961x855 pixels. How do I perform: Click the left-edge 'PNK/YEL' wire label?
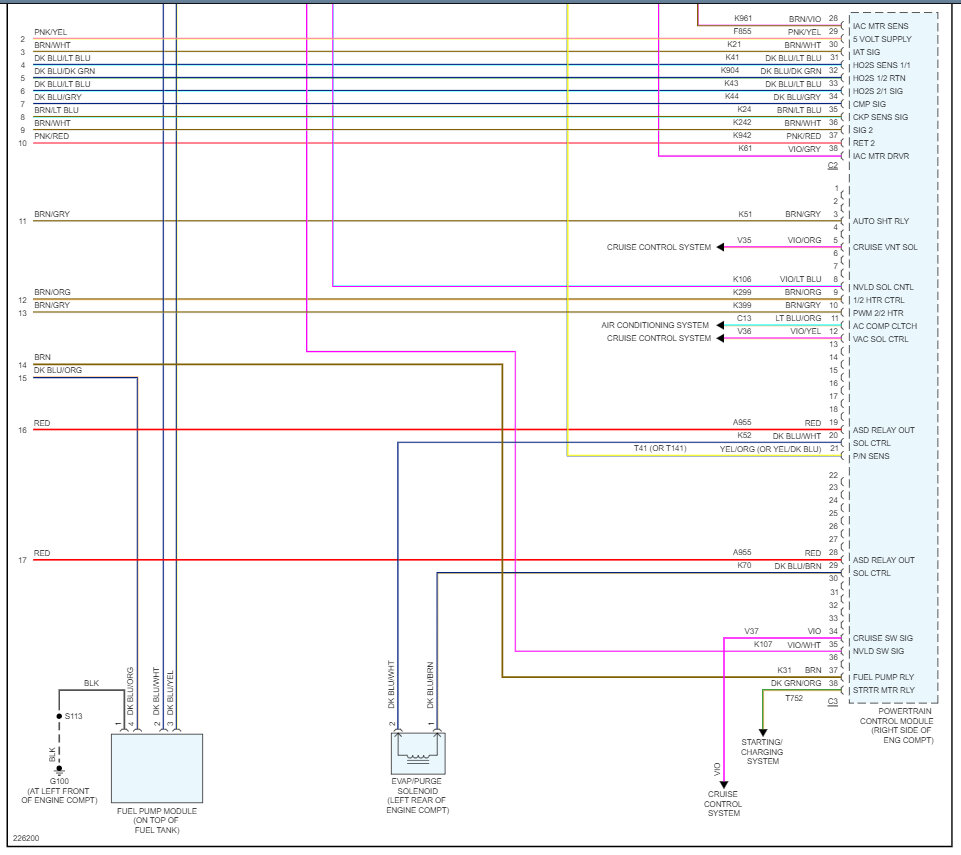point(51,32)
